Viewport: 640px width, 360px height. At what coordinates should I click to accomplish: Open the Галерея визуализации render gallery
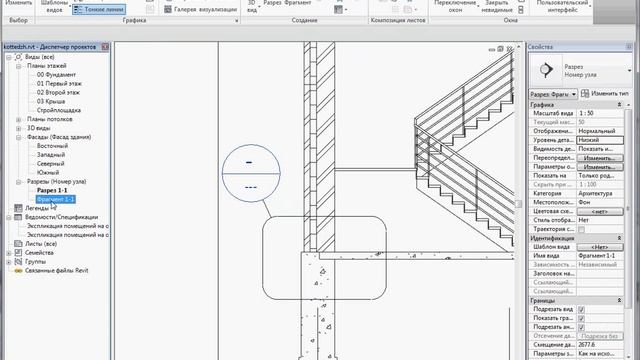point(200,9)
